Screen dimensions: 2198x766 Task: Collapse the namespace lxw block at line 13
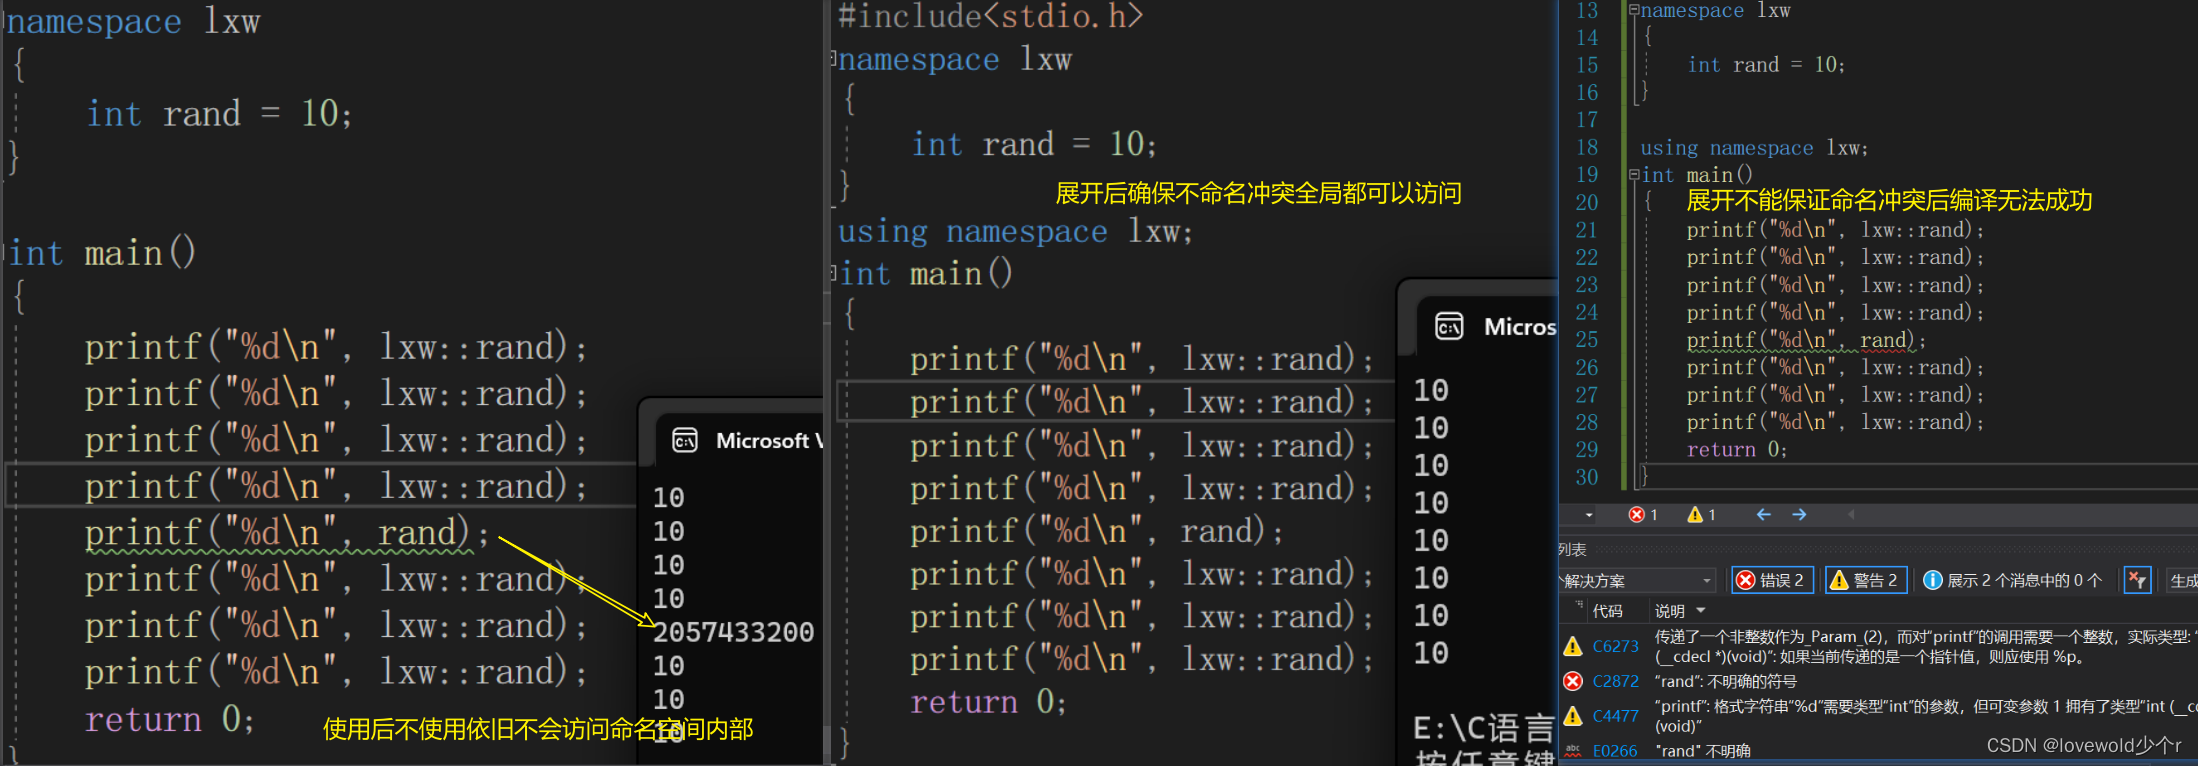click(x=1634, y=11)
